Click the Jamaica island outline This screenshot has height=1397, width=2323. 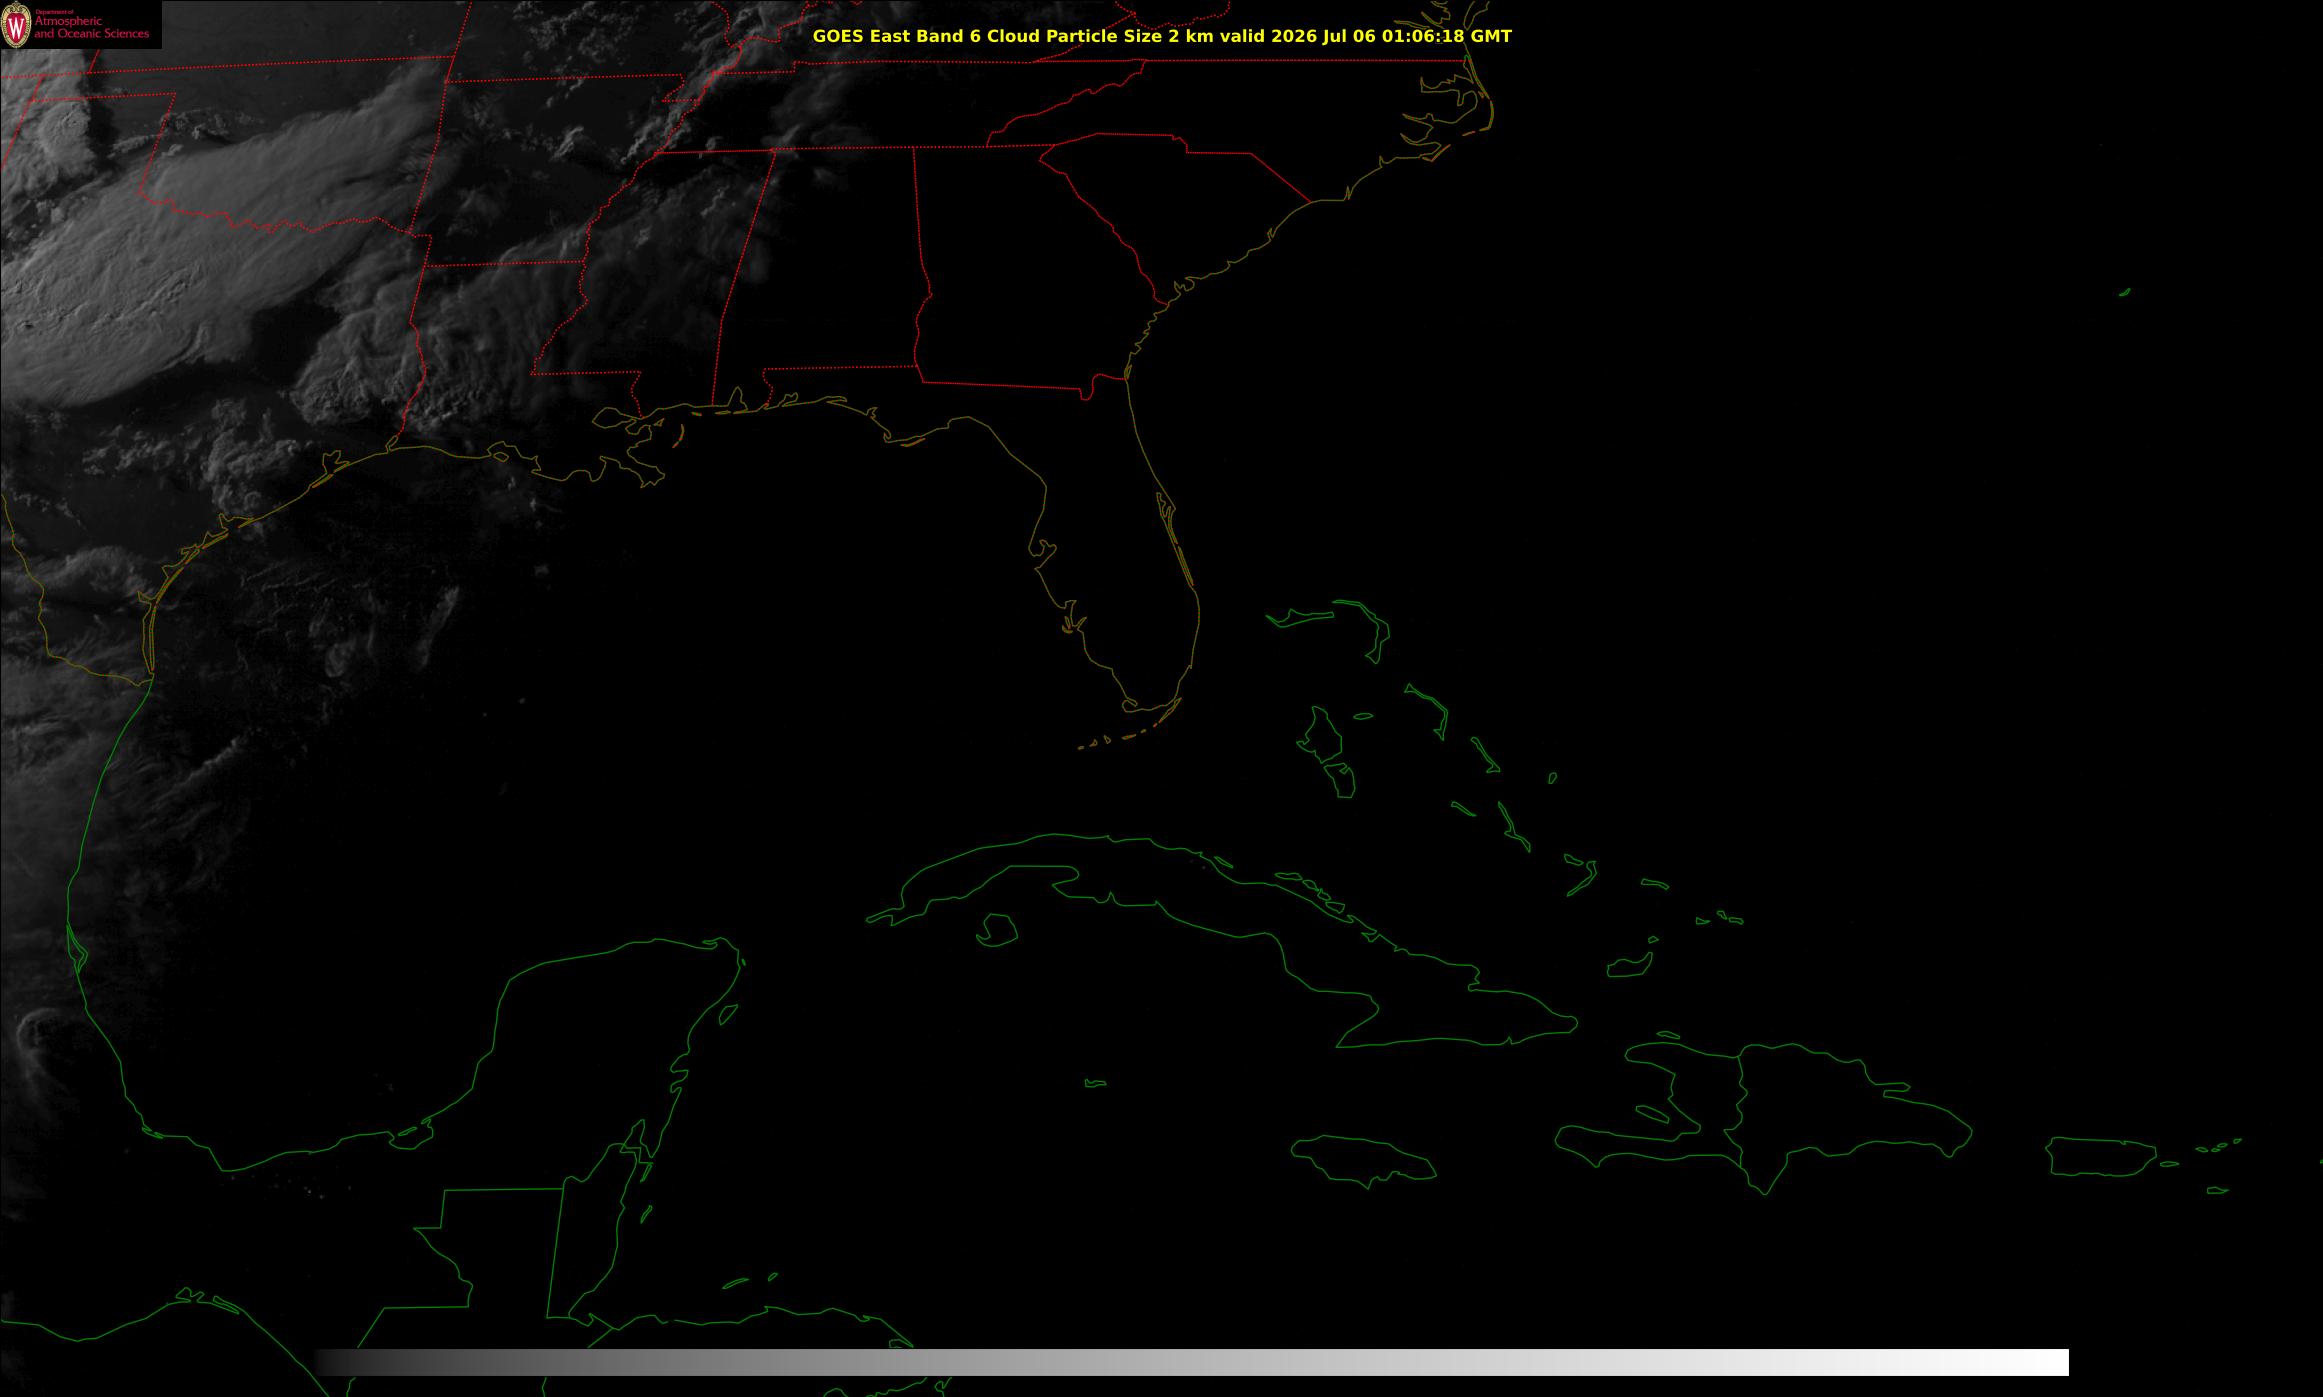[1364, 1161]
